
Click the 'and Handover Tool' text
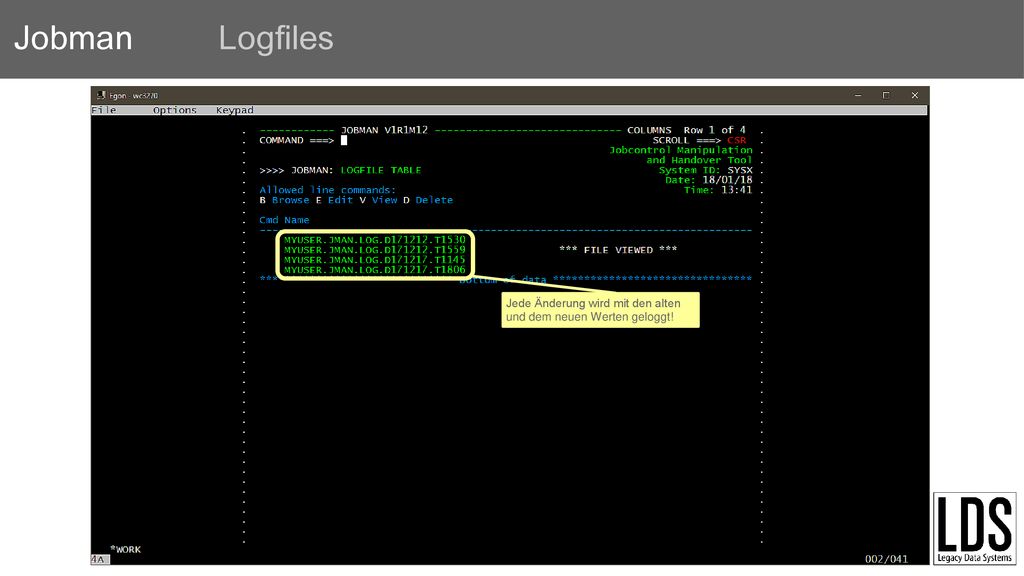699,160
